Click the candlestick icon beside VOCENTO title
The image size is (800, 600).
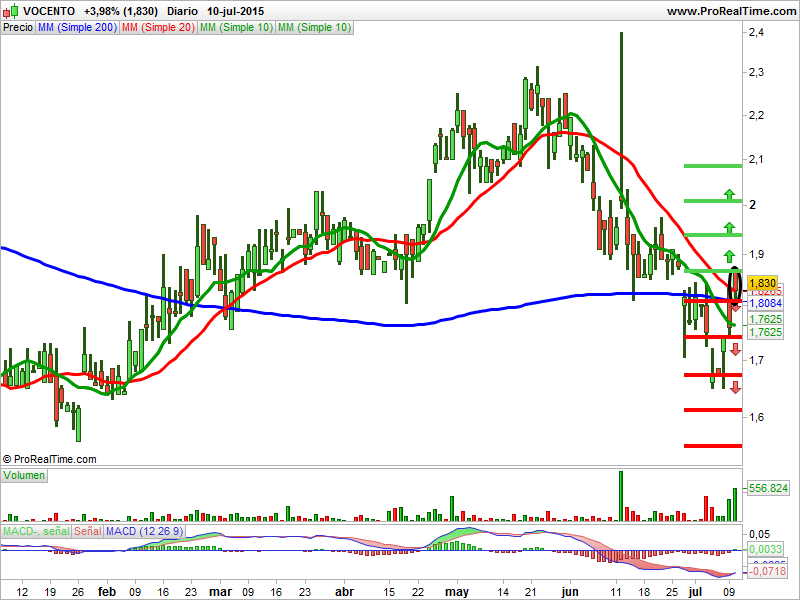[11, 11]
